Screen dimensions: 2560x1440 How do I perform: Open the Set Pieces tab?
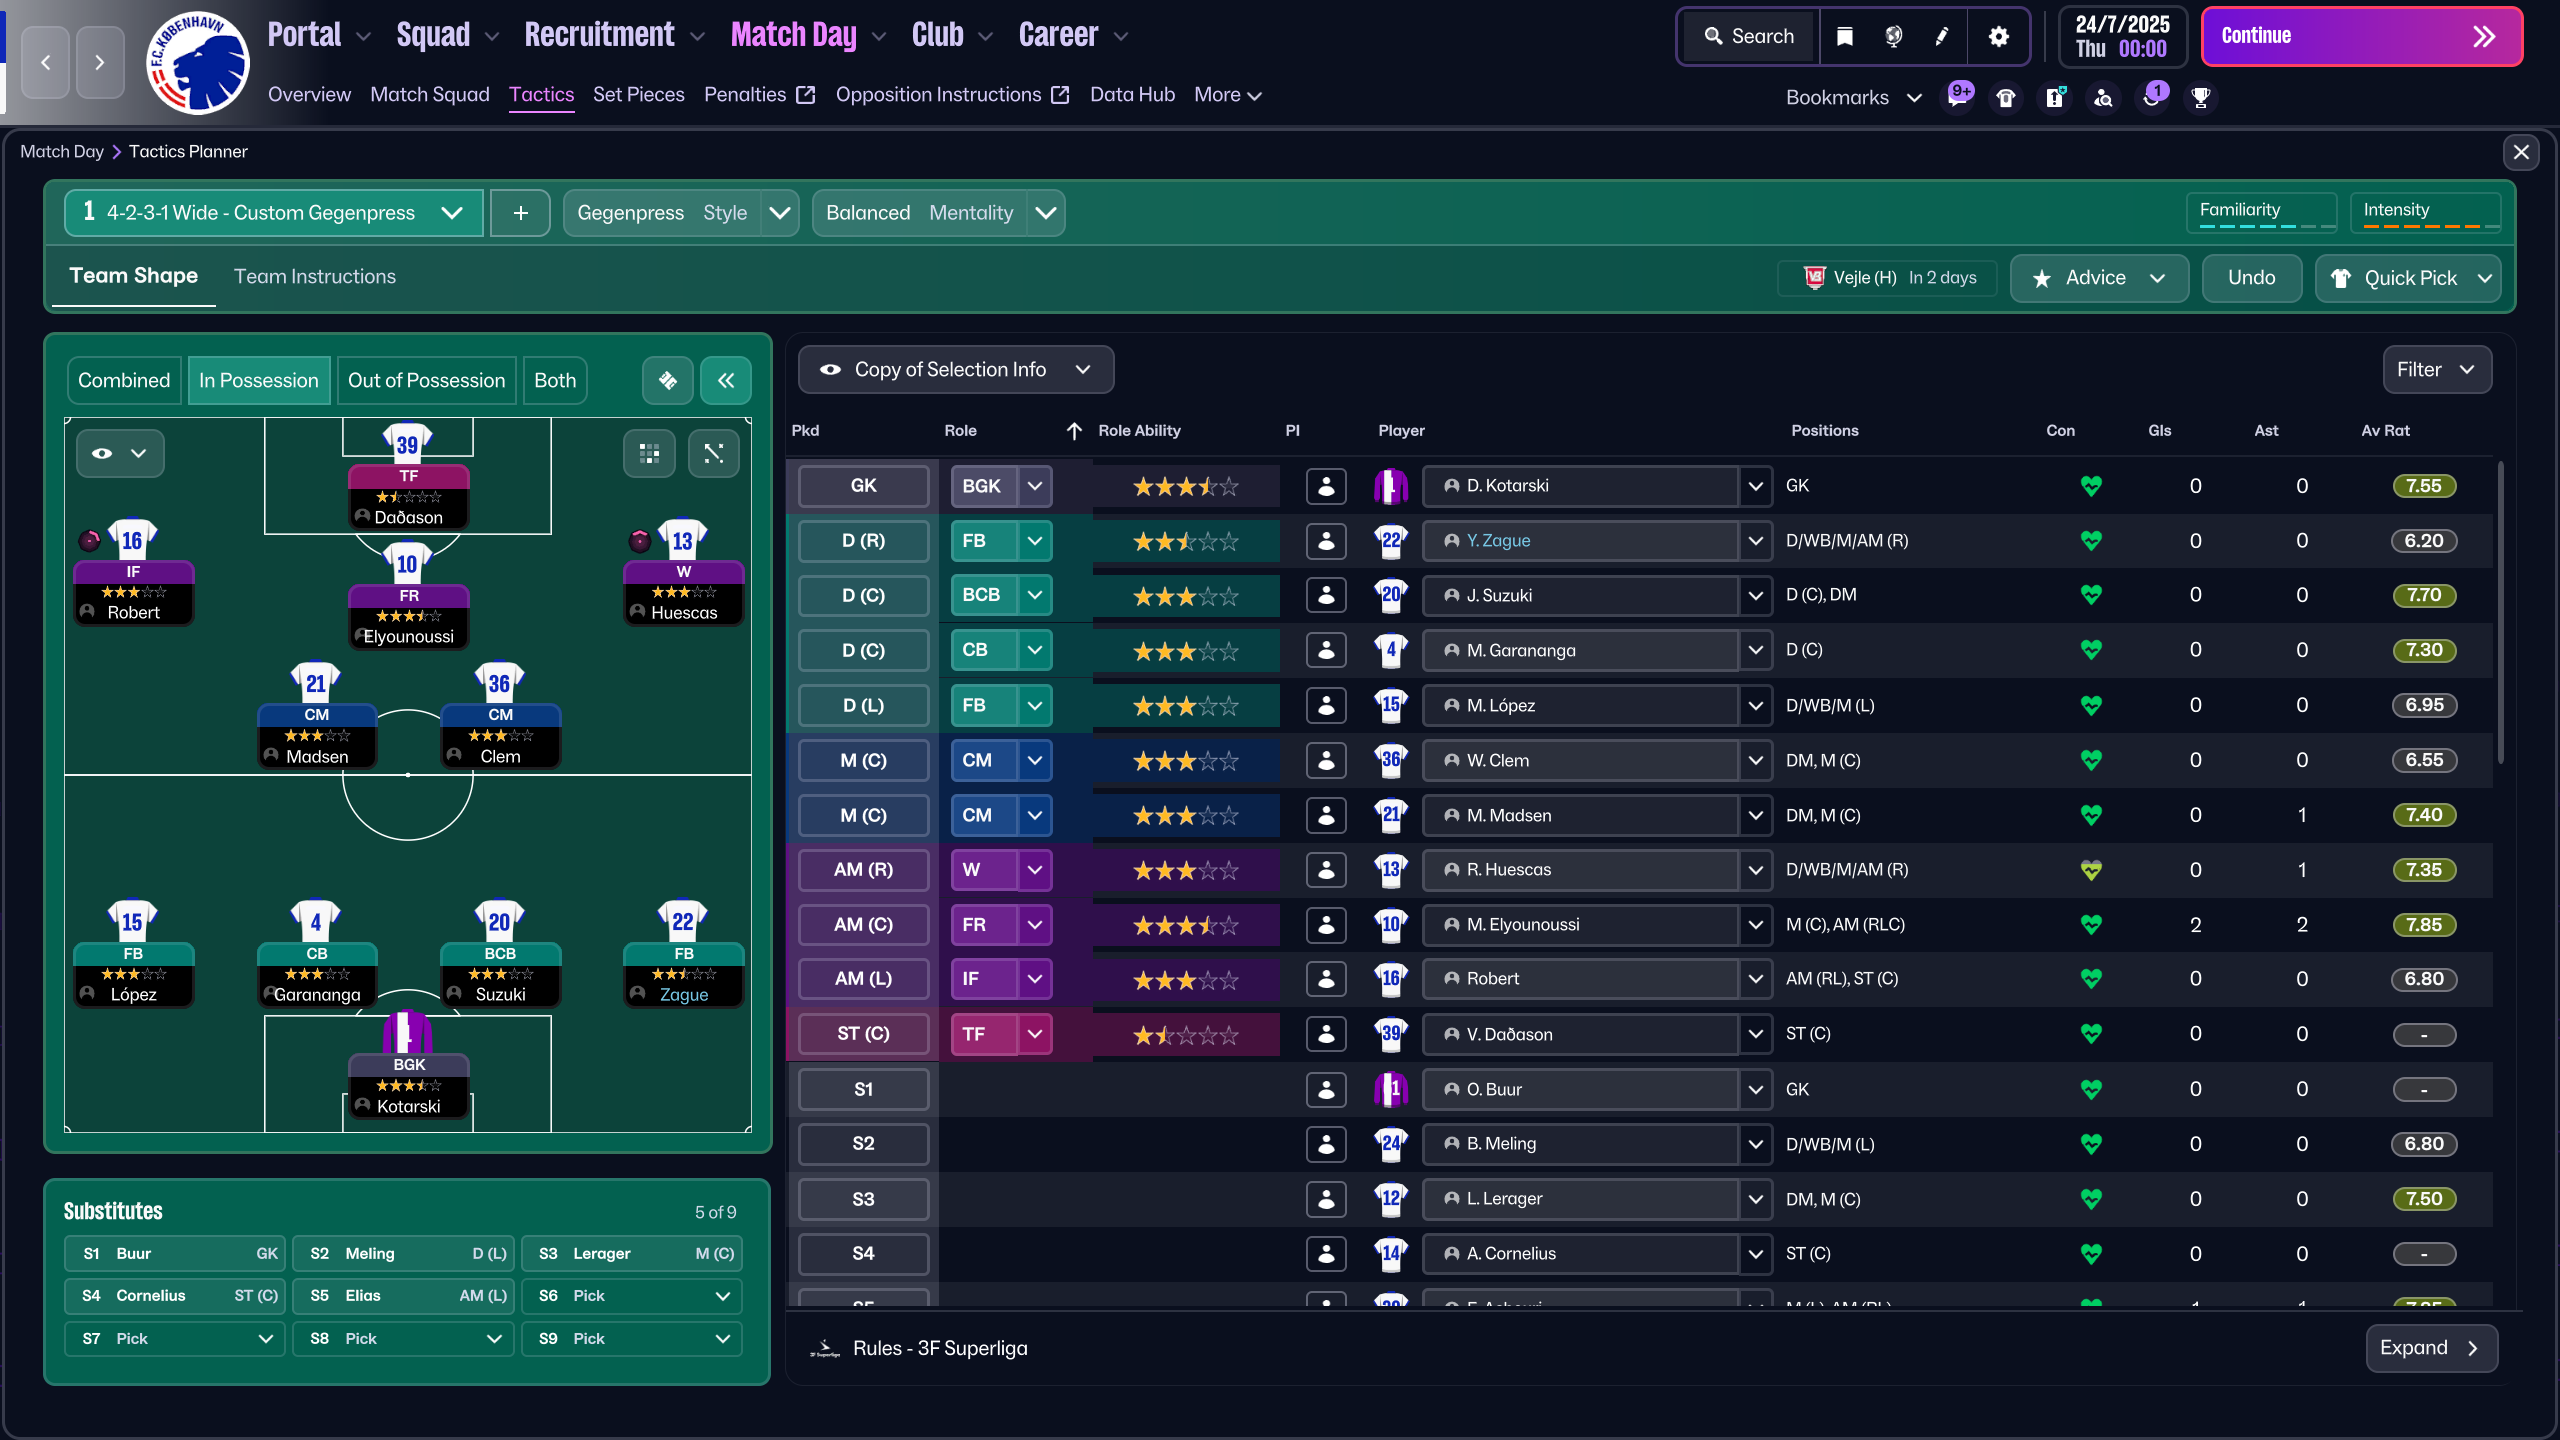pyautogui.click(x=638, y=95)
